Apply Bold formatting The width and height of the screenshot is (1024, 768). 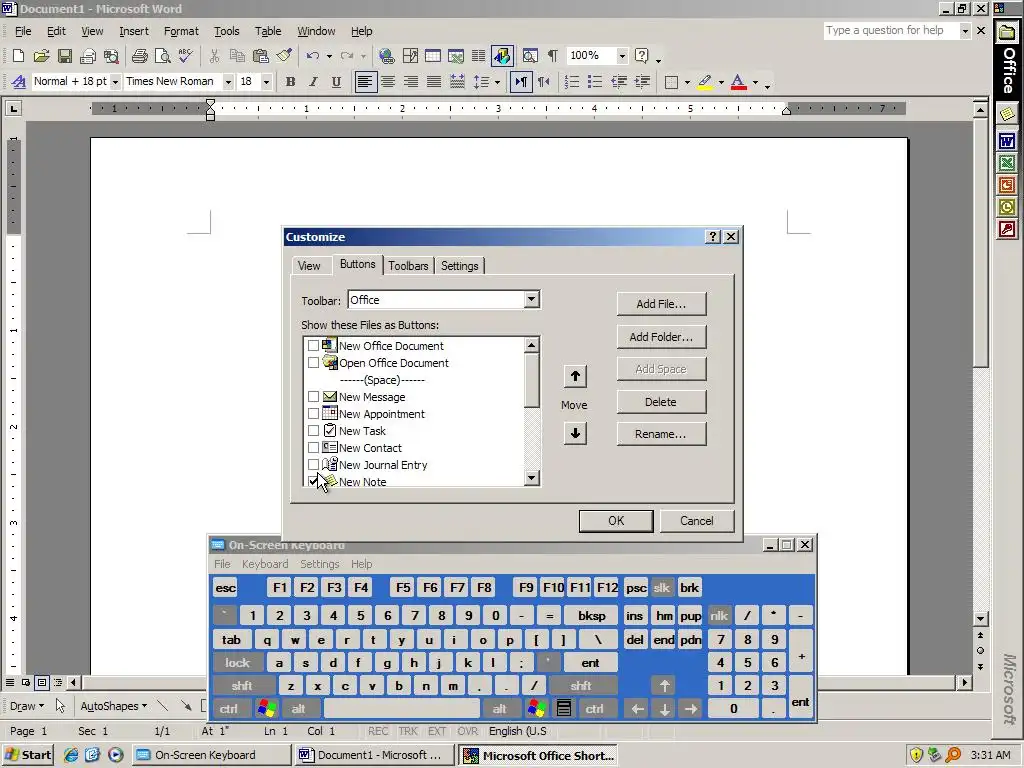[x=291, y=82]
